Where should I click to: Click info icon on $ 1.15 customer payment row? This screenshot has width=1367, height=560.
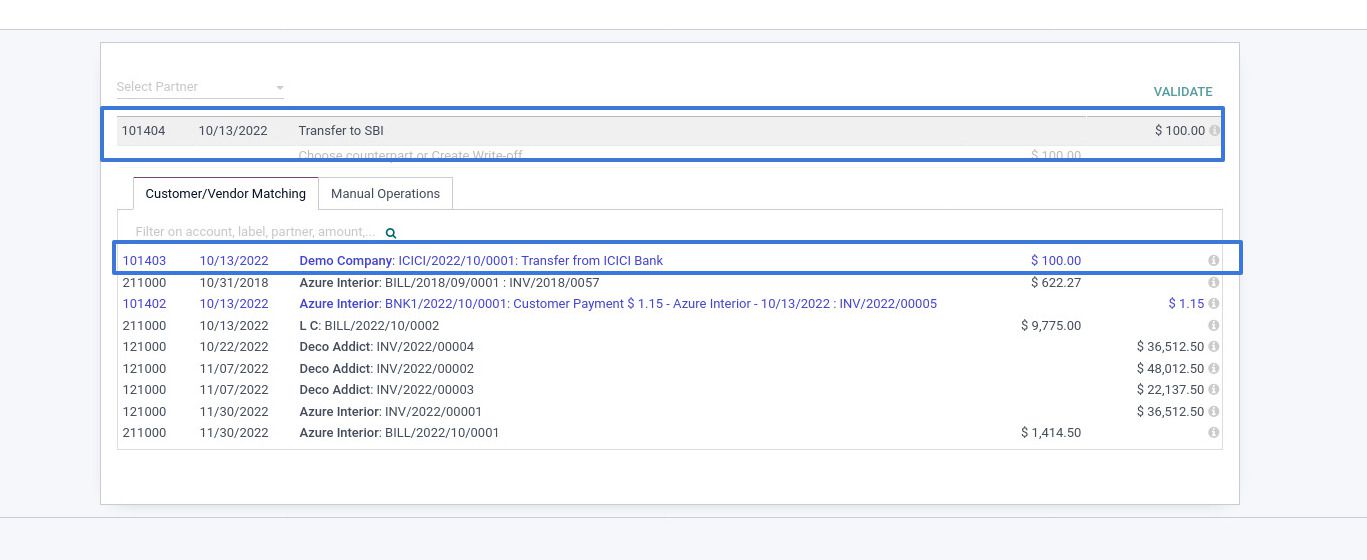pyautogui.click(x=1213, y=304)
